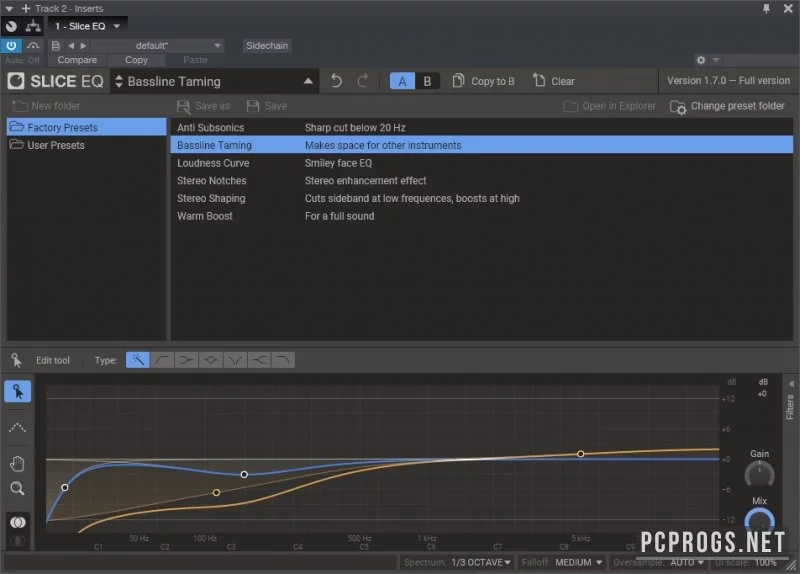The image size is (800, 574).
Task: Select the Anti Subsonics preset
Action: 481,128
